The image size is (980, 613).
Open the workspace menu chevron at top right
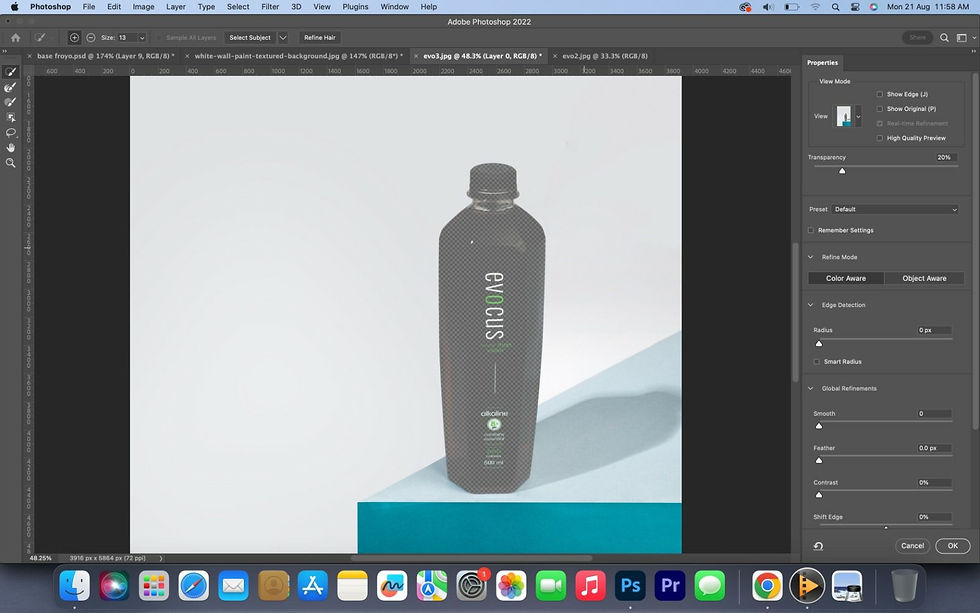974,37
